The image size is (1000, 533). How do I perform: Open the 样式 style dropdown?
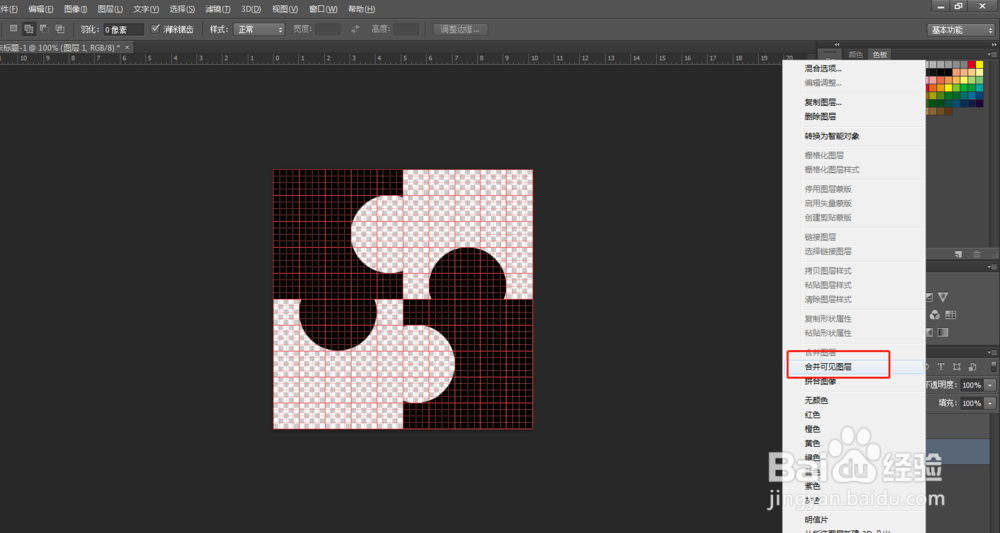point(259,29)
